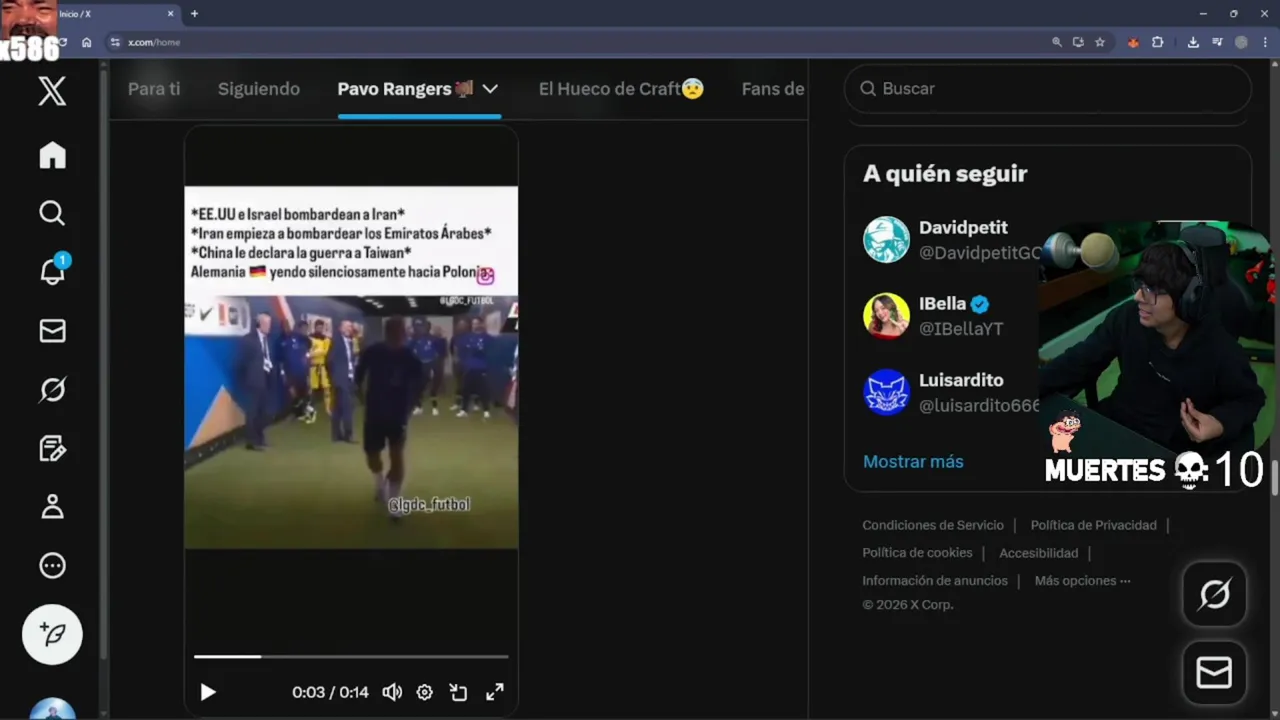Screen dimensions: 1280x720
Task: Open new browser tab with plus
Action: 194,14
